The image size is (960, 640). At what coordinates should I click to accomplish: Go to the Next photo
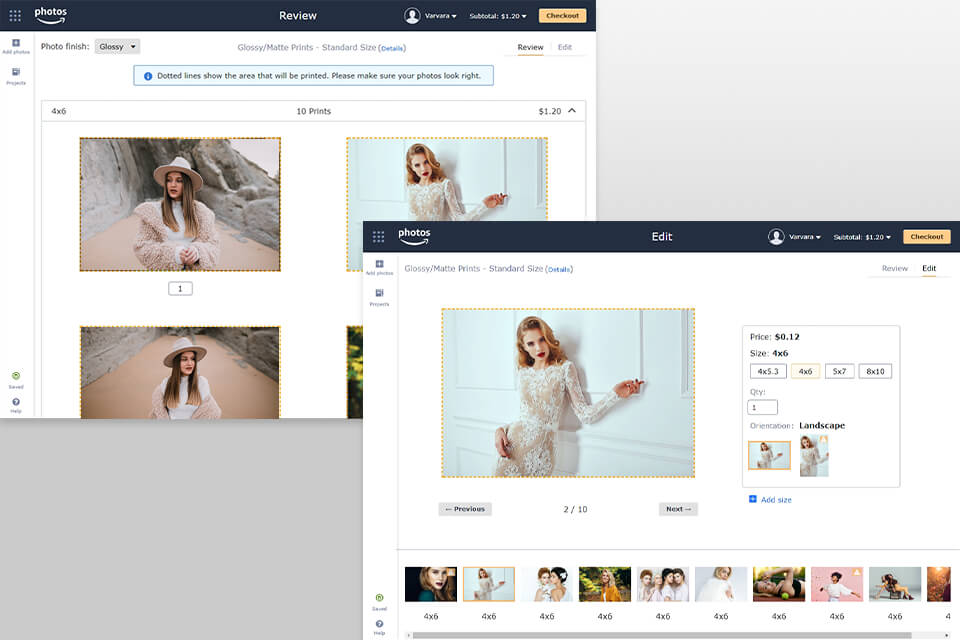tap(678, 509)
